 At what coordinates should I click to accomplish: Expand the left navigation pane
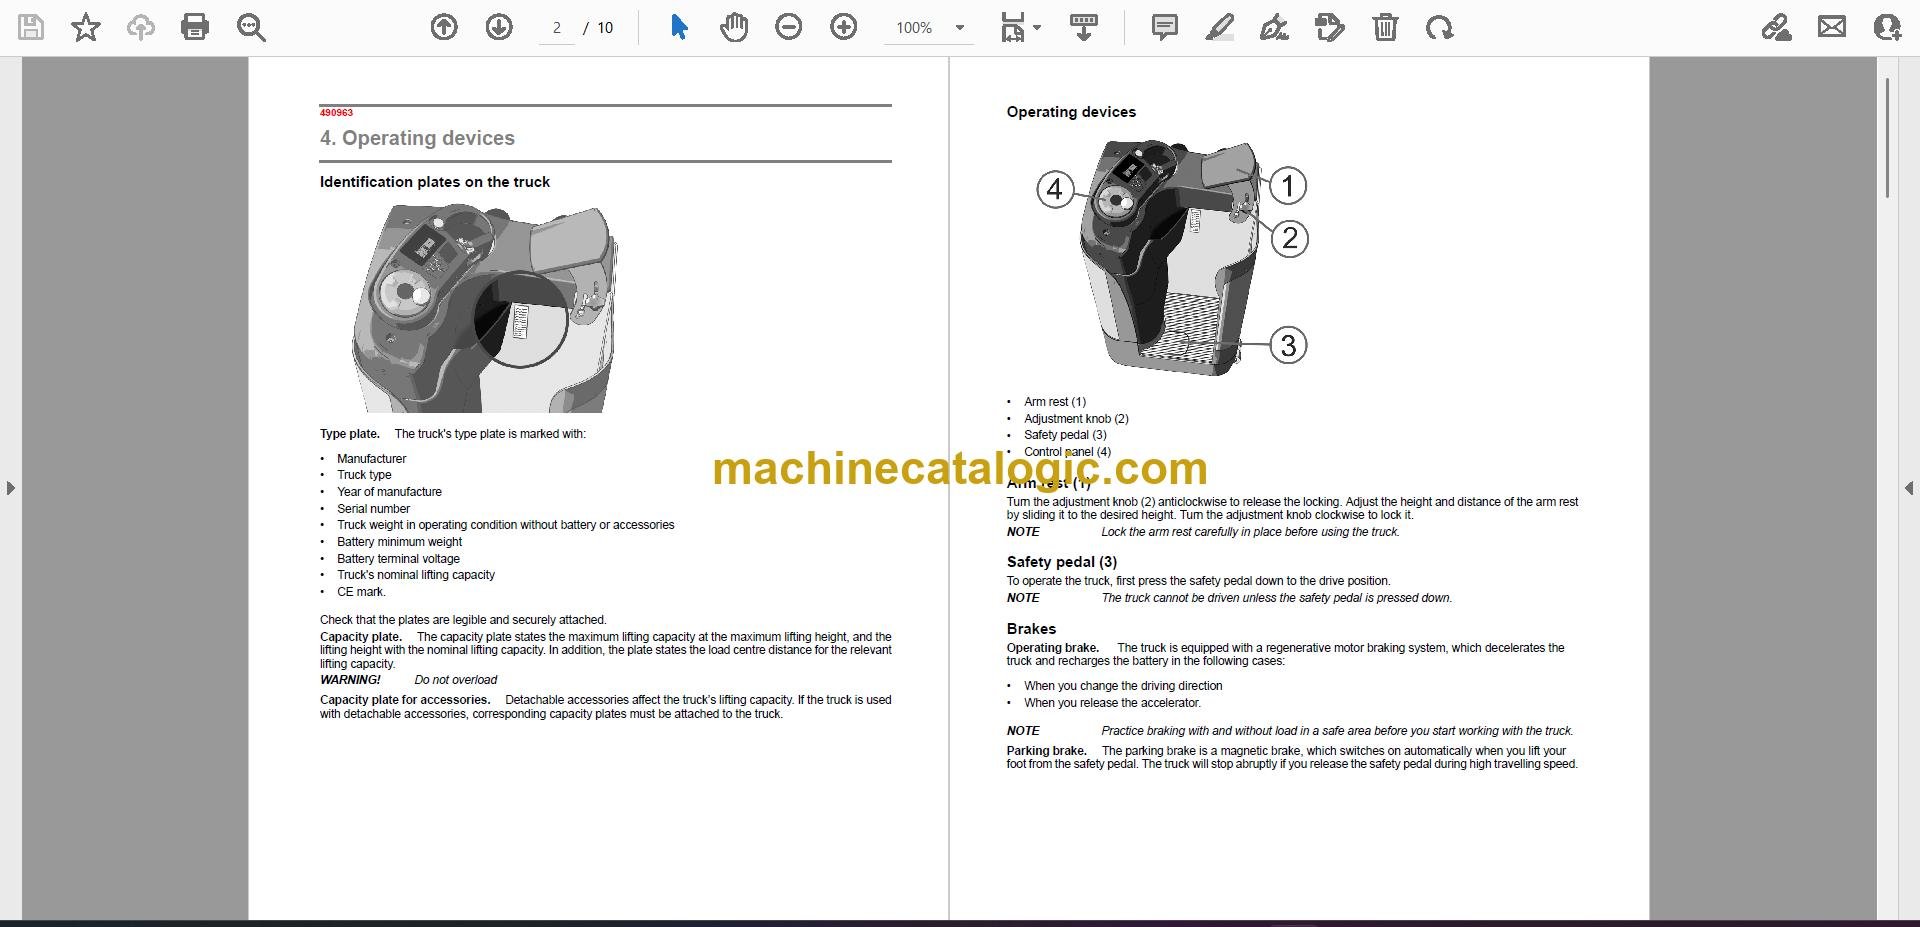coord(10,488)
